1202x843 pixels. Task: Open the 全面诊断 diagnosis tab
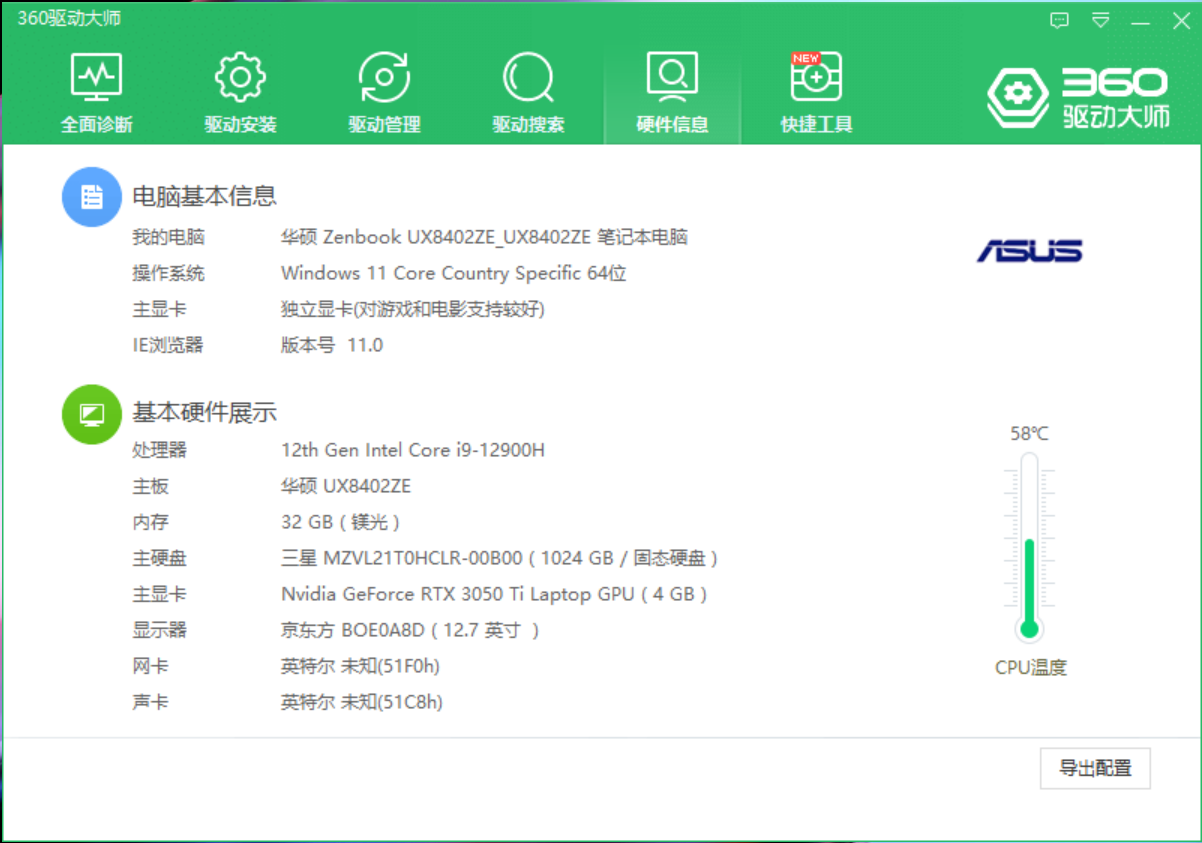97,93
